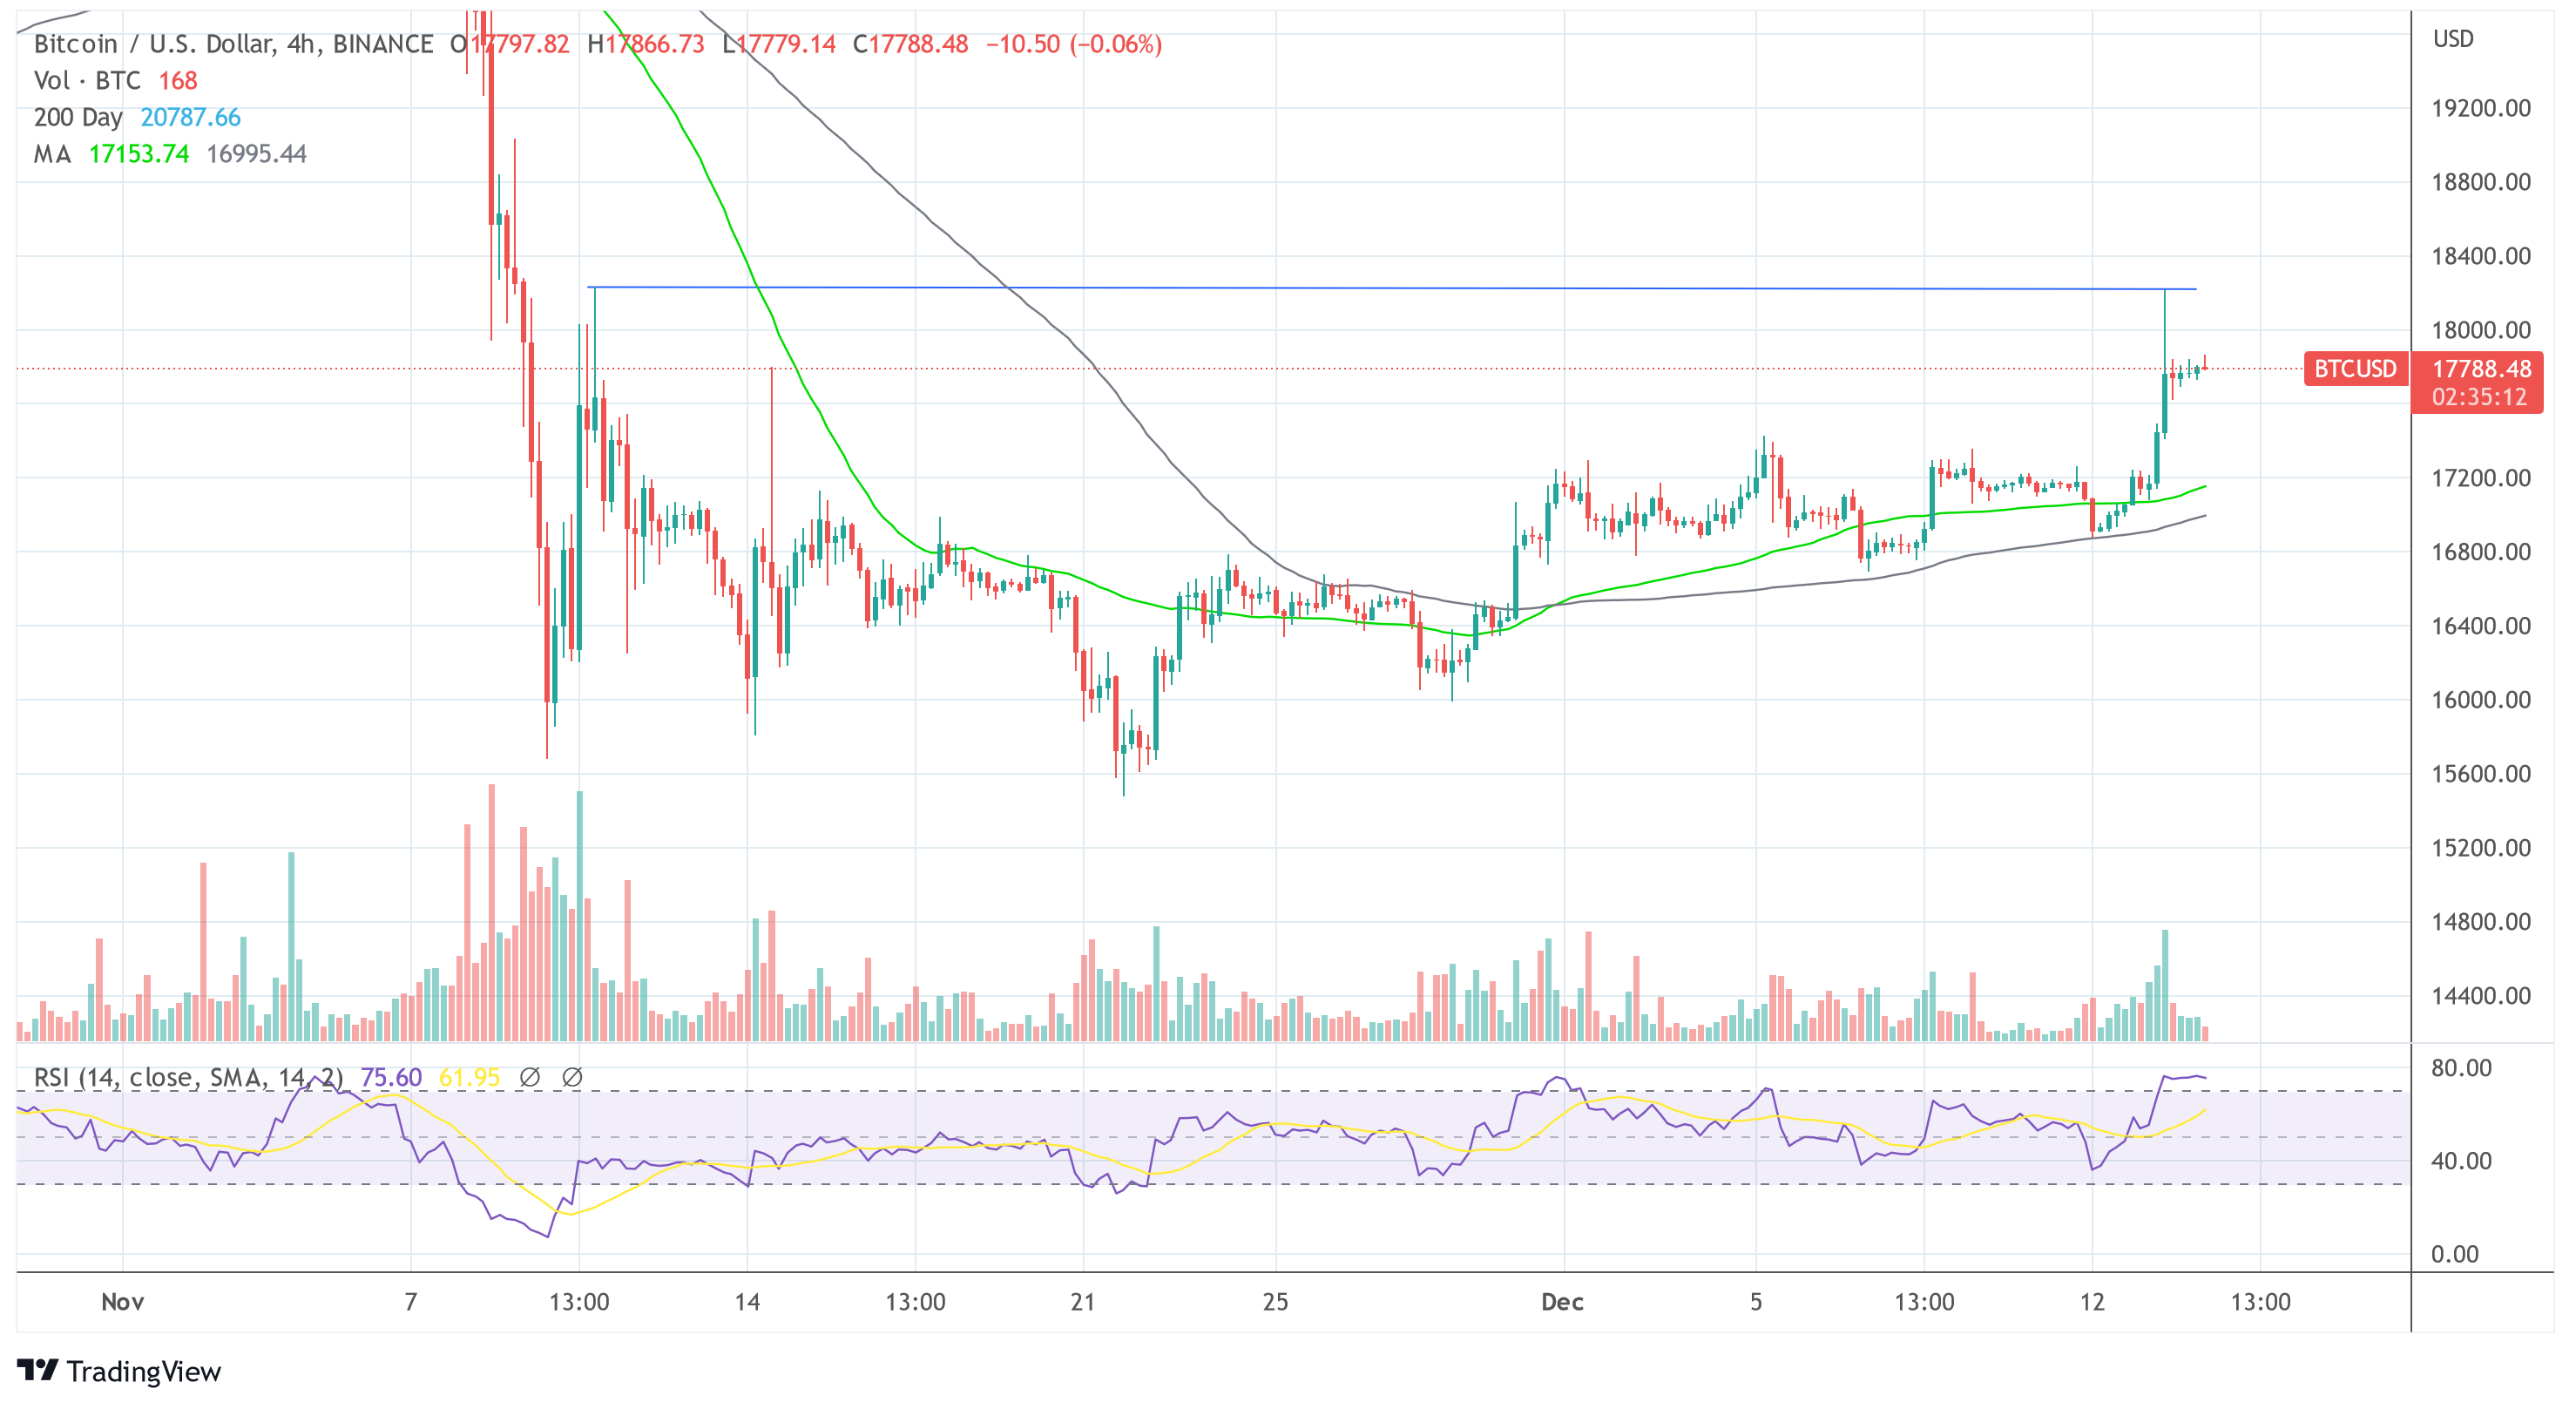The image size is (2576, 1409).
Task: Click the 12 date label on time axis
Action: [2092, 1302]
